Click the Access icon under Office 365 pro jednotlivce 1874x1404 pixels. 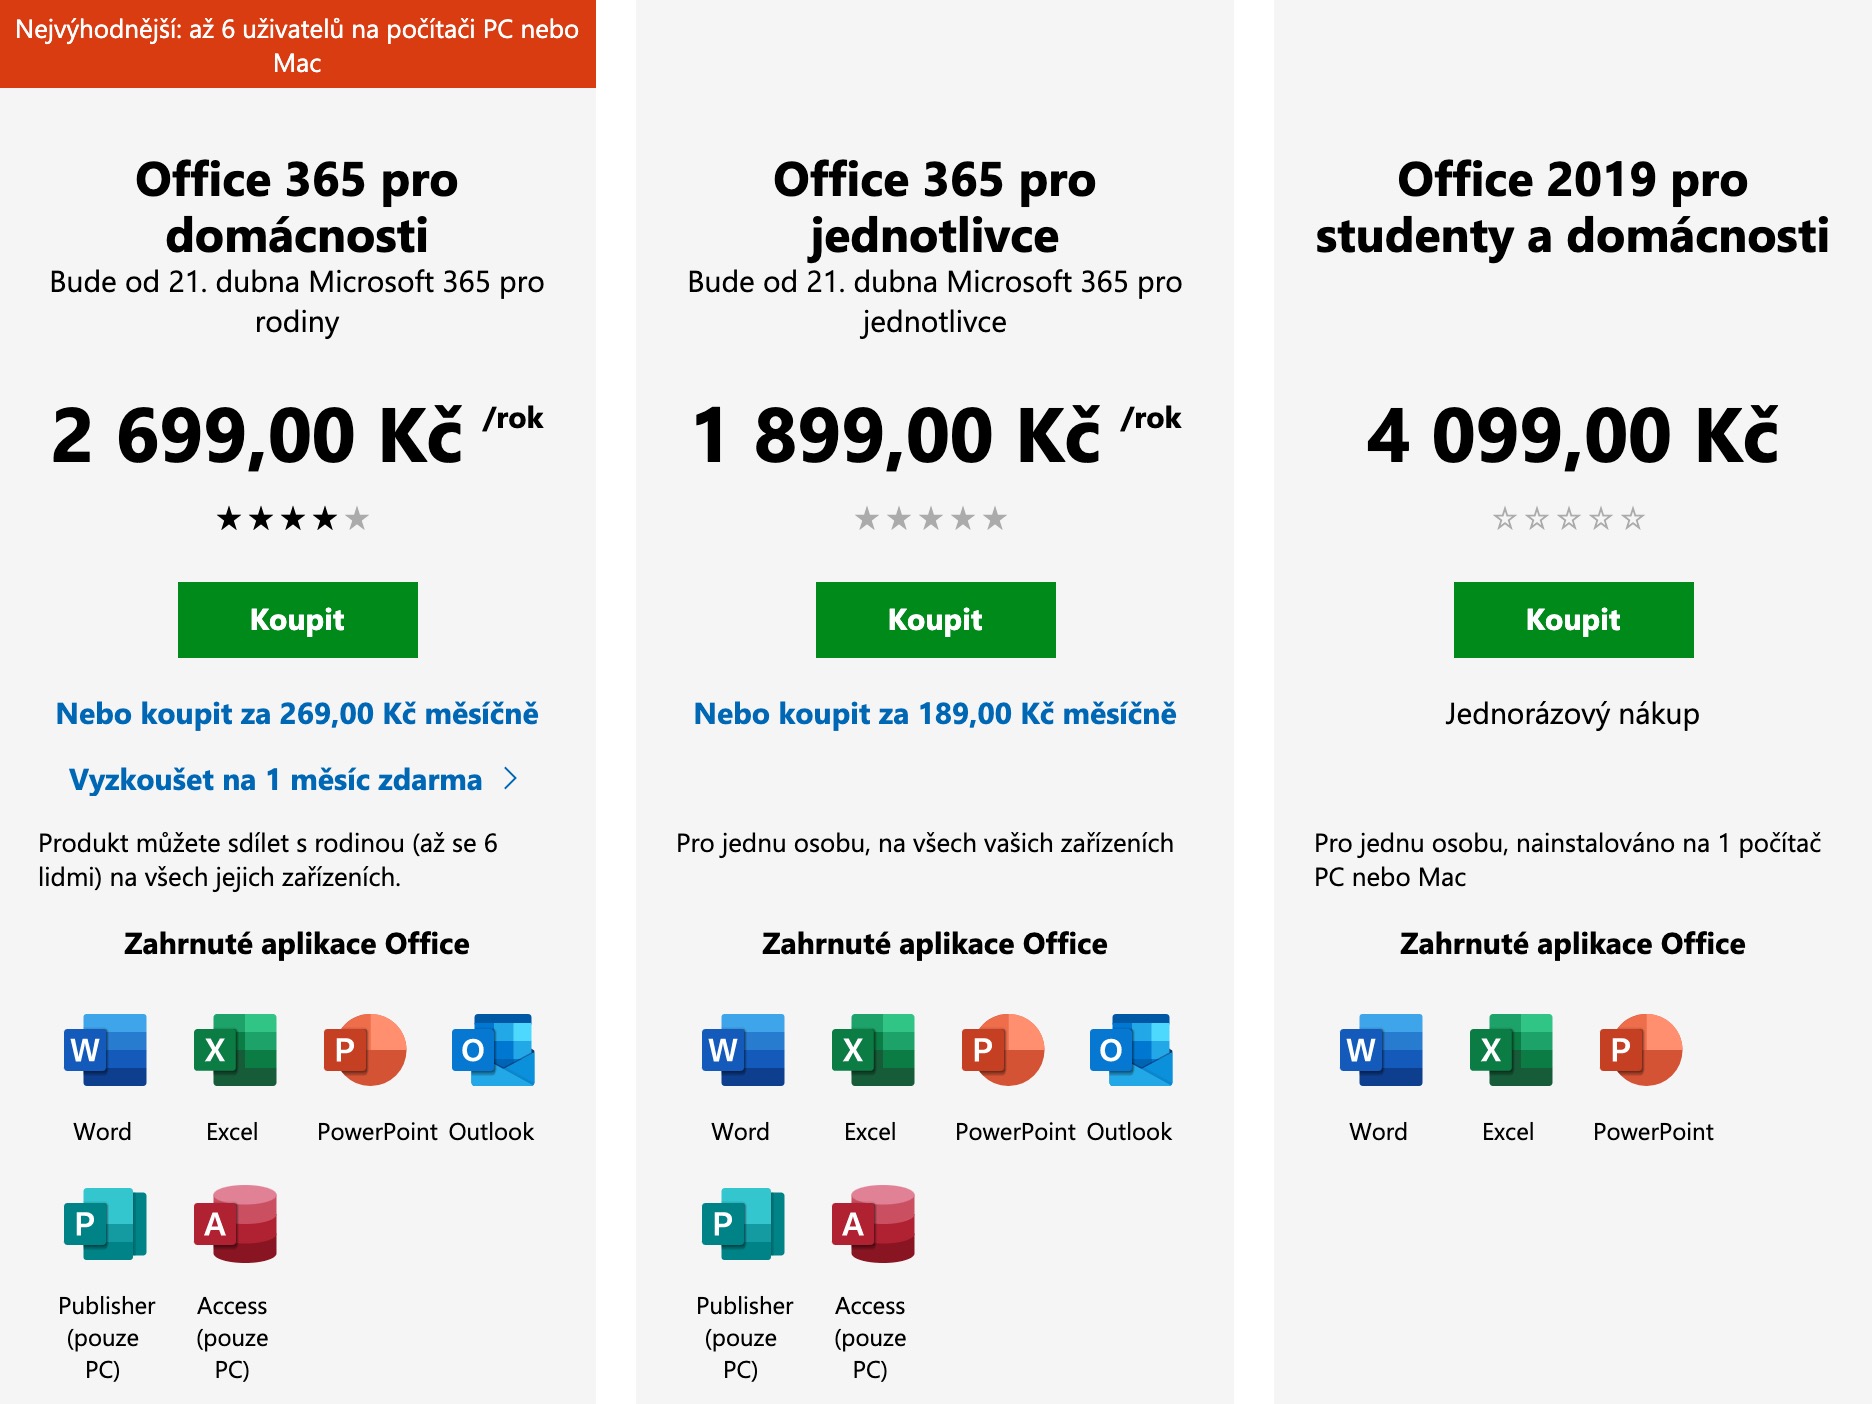click(872, 1224)
